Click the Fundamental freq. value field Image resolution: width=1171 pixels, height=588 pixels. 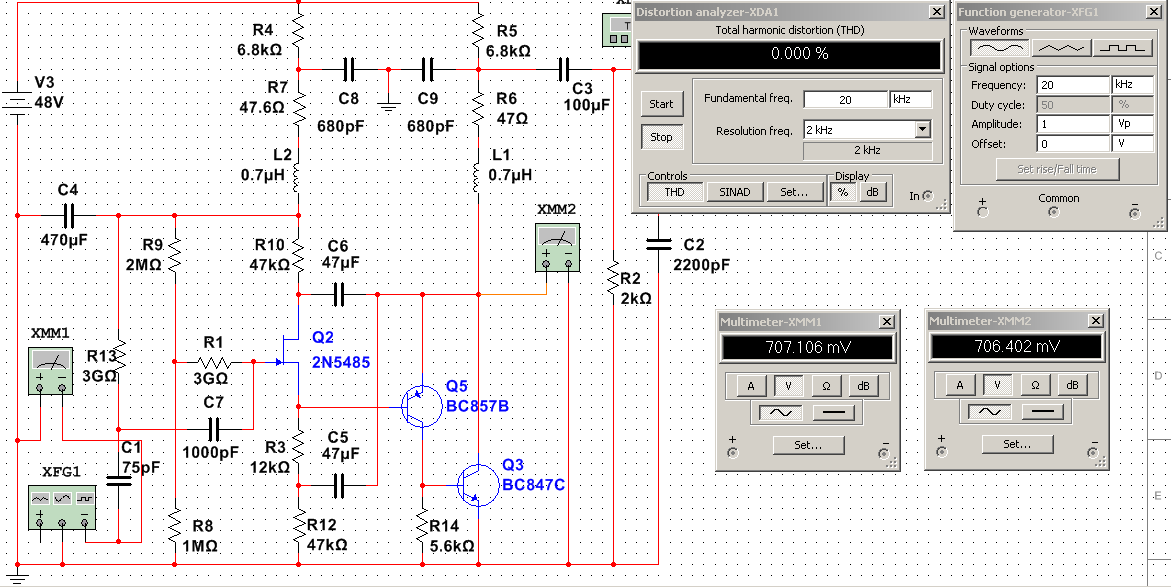pos(845,99)
